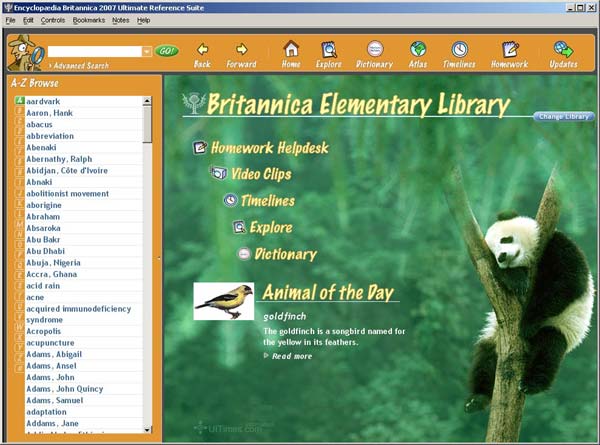The image size is (600, 445).
Task: Click the A-Z list scroll down arrow
Action: [x=147, y=429]
